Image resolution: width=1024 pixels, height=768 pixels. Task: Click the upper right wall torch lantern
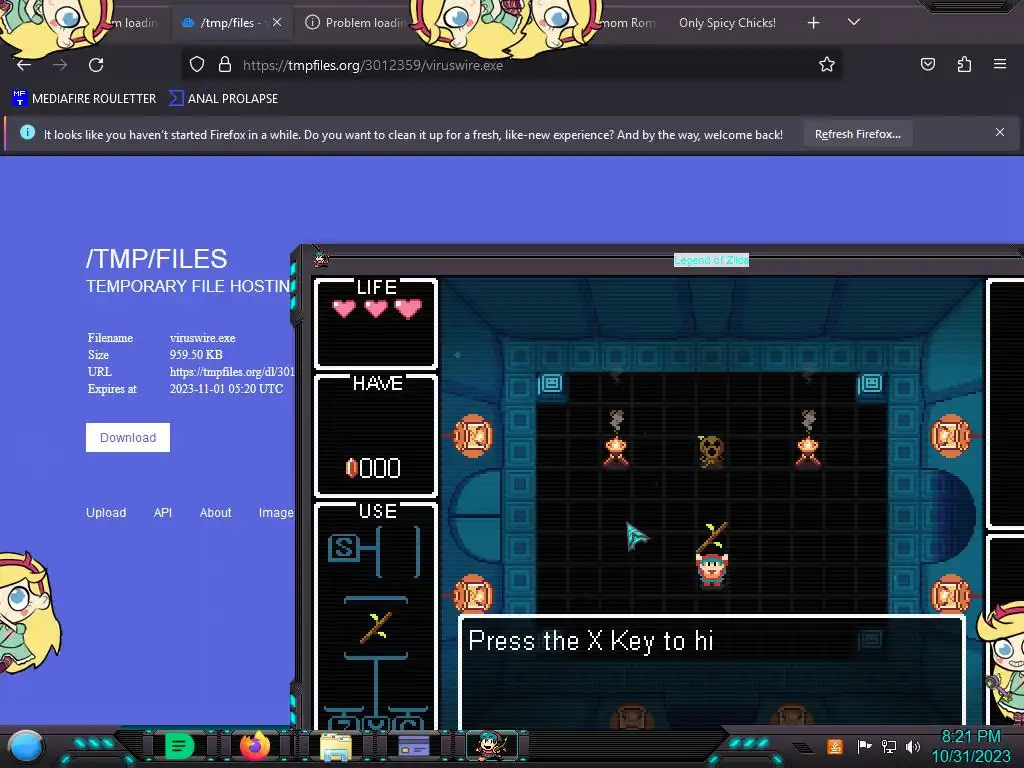tap(951, 436)
